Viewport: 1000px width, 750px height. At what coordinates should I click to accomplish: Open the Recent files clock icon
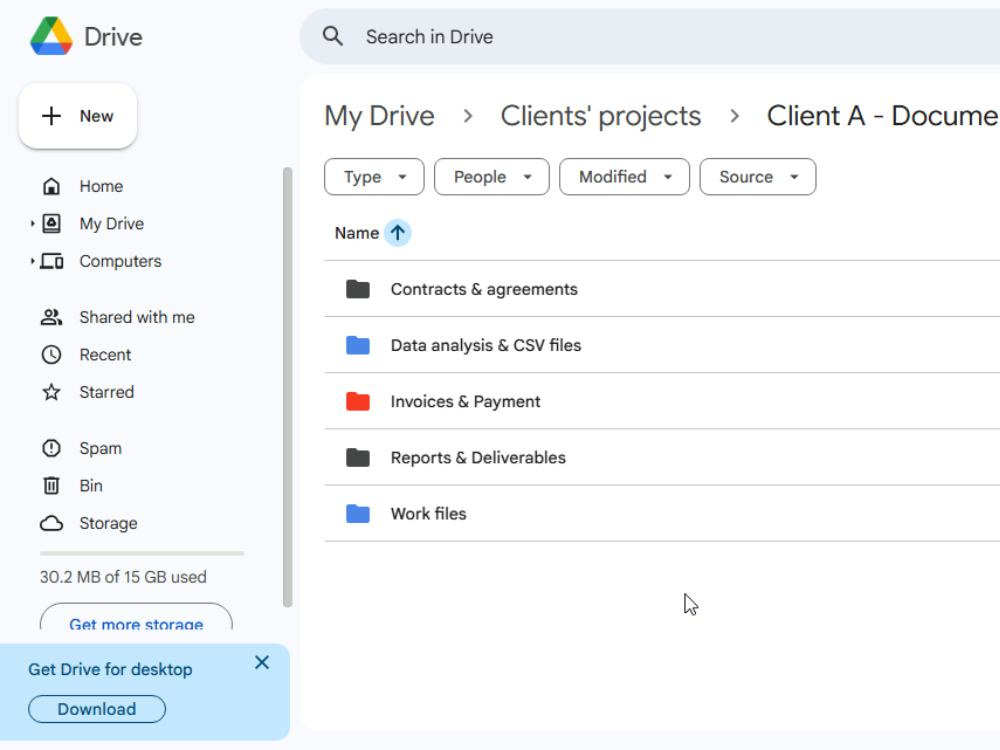pos(51,355)
